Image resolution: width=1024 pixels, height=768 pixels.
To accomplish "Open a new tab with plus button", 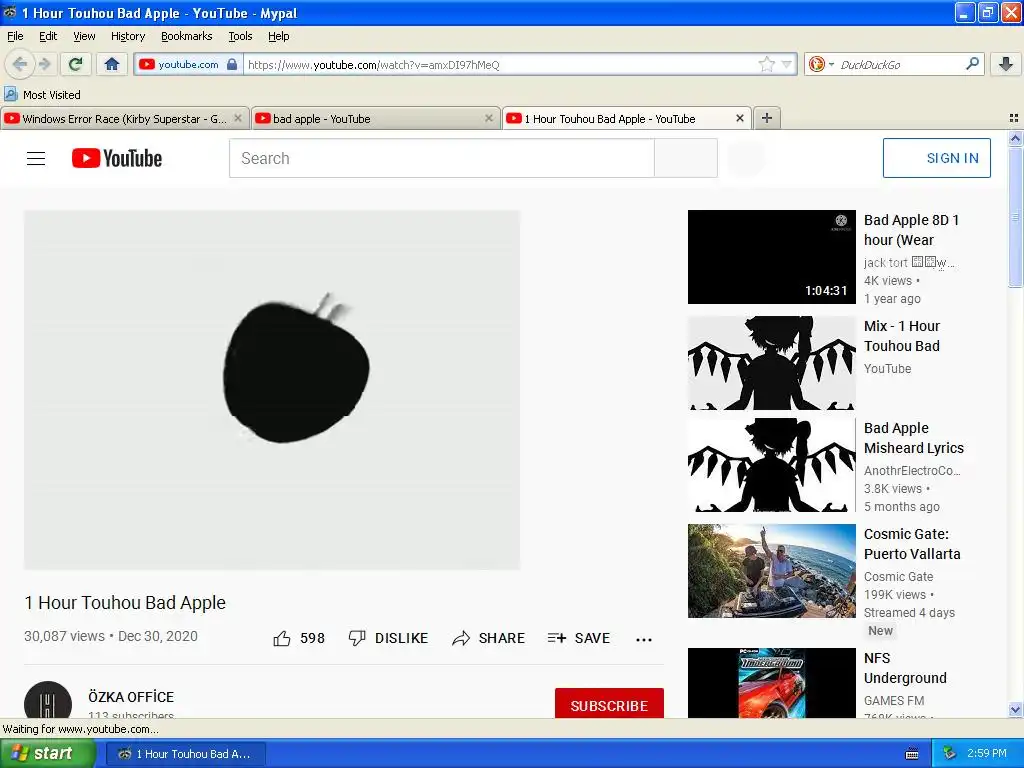I will (x=767, y=118).
